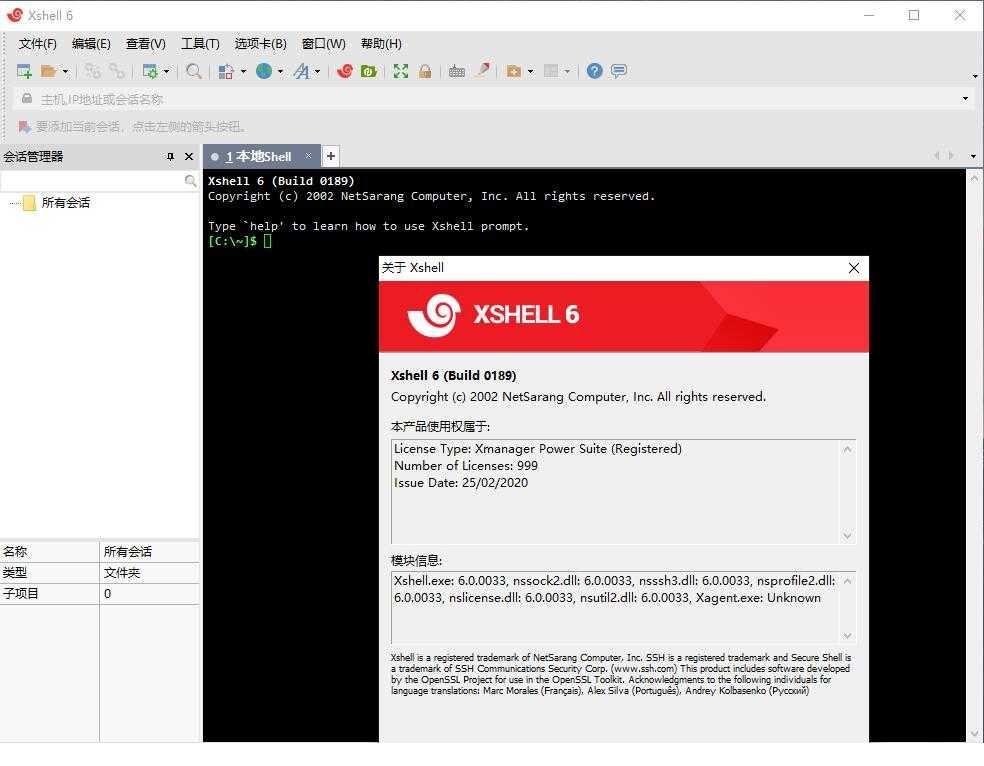
Task: Open the globe encoding icon
Action: (264, 72)
